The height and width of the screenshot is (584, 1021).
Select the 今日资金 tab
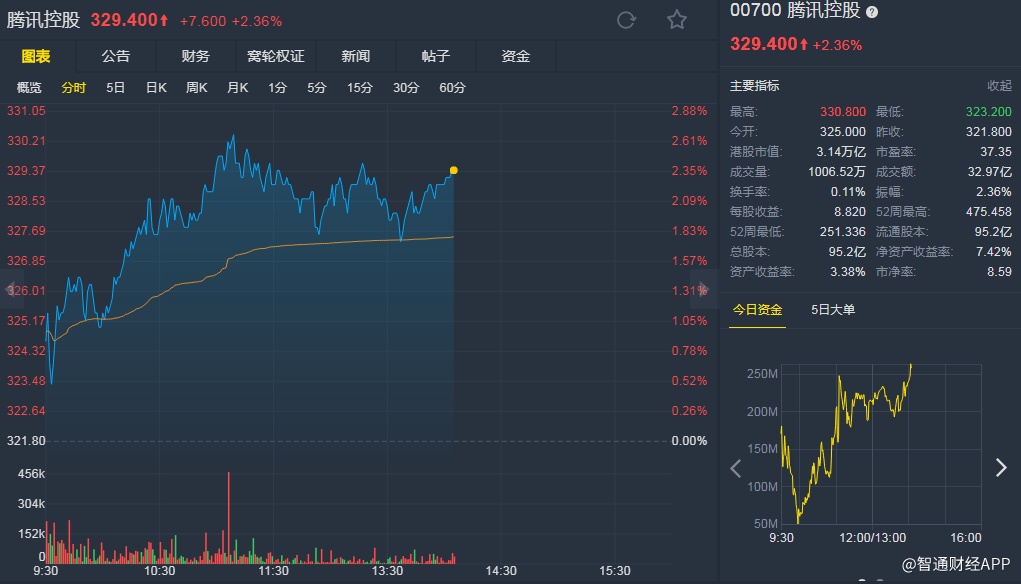(757, 309)
